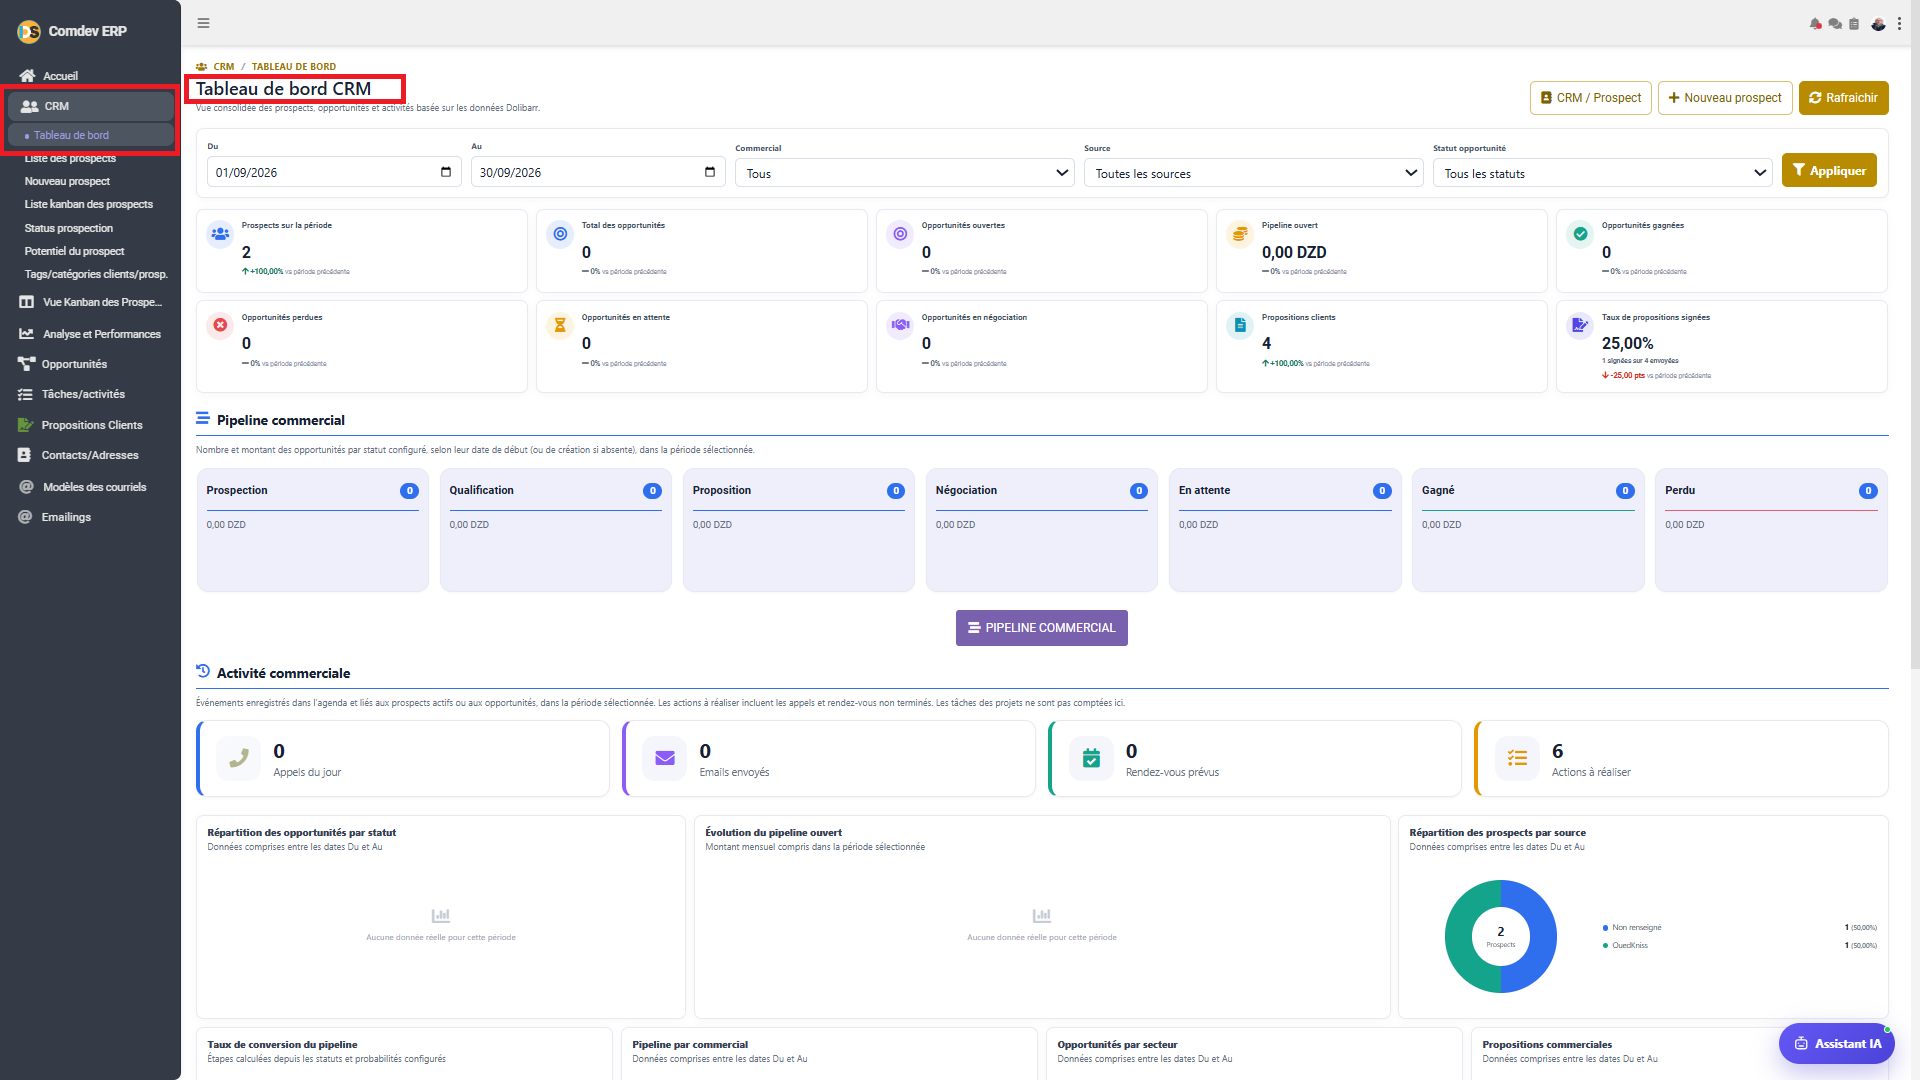This screenshot has height=1080, width=1920.
Task: Click the coins icon for Pipeline ouvert
Action: 1240,233
